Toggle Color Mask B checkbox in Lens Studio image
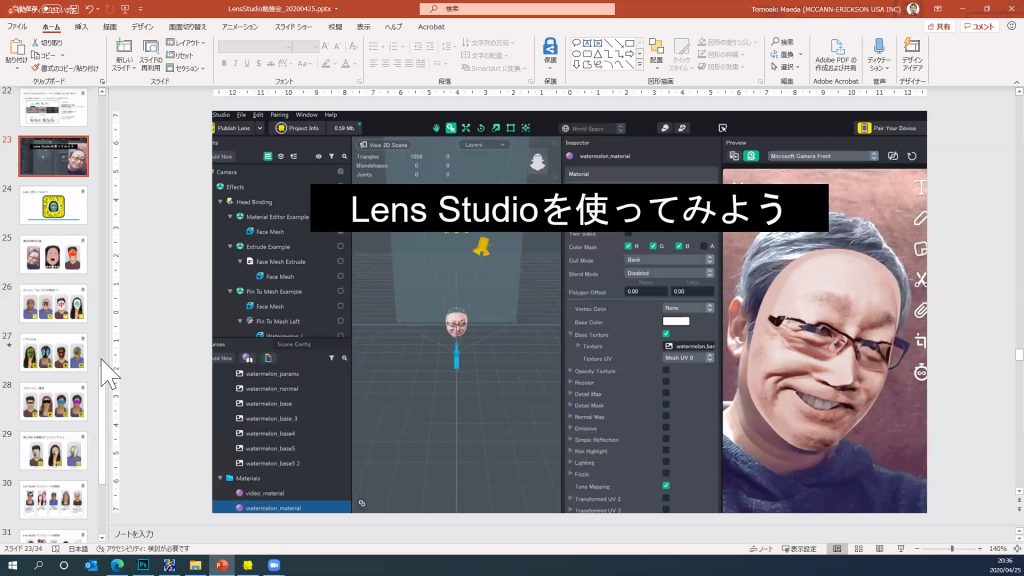This screenshot has width=1024, height=576. pos(679,246)
